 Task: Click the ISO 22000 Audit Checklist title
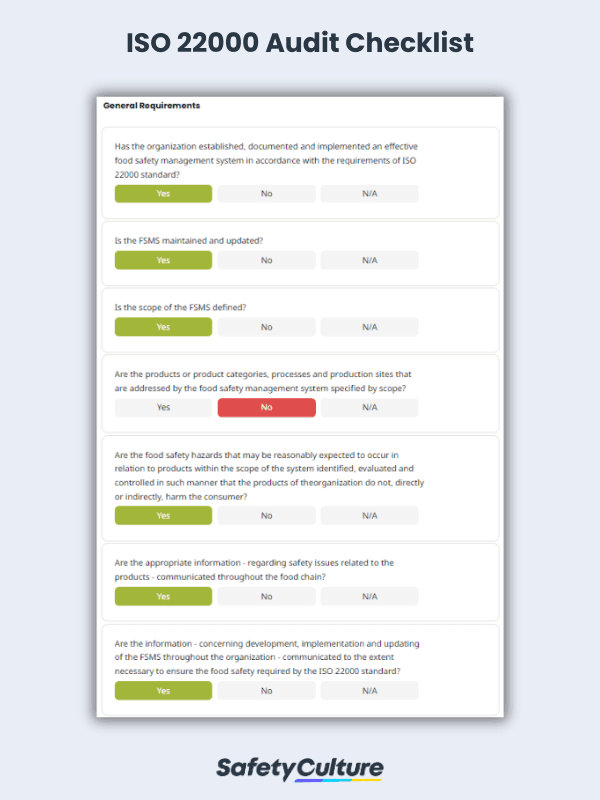(300, 43)
